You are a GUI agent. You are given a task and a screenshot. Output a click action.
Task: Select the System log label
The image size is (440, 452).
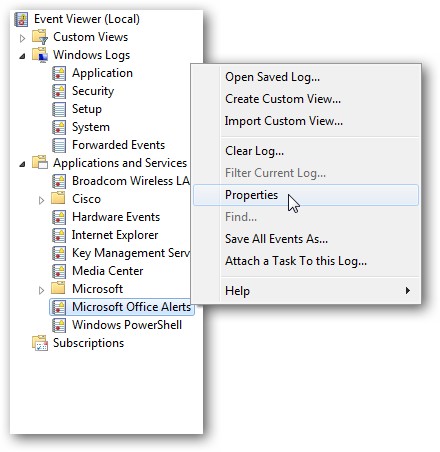click(91, 127)
